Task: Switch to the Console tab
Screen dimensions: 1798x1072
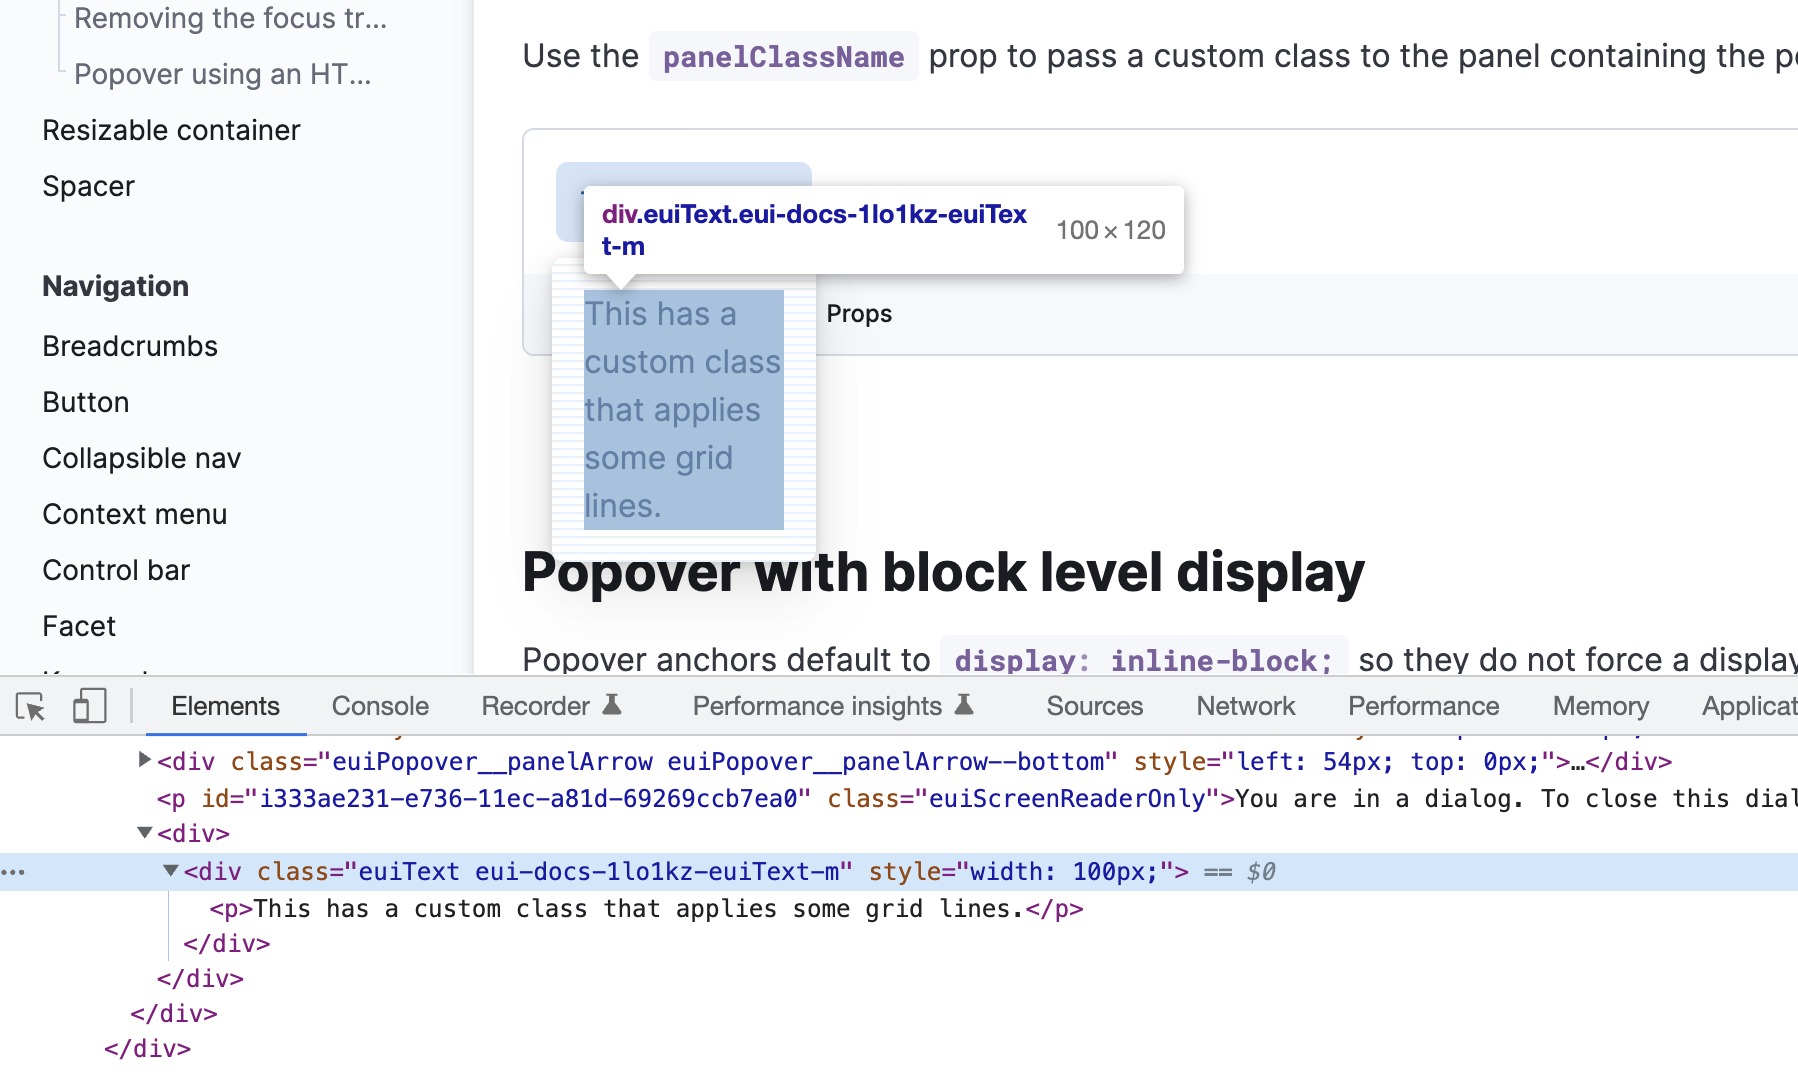Action: [380, 706]
